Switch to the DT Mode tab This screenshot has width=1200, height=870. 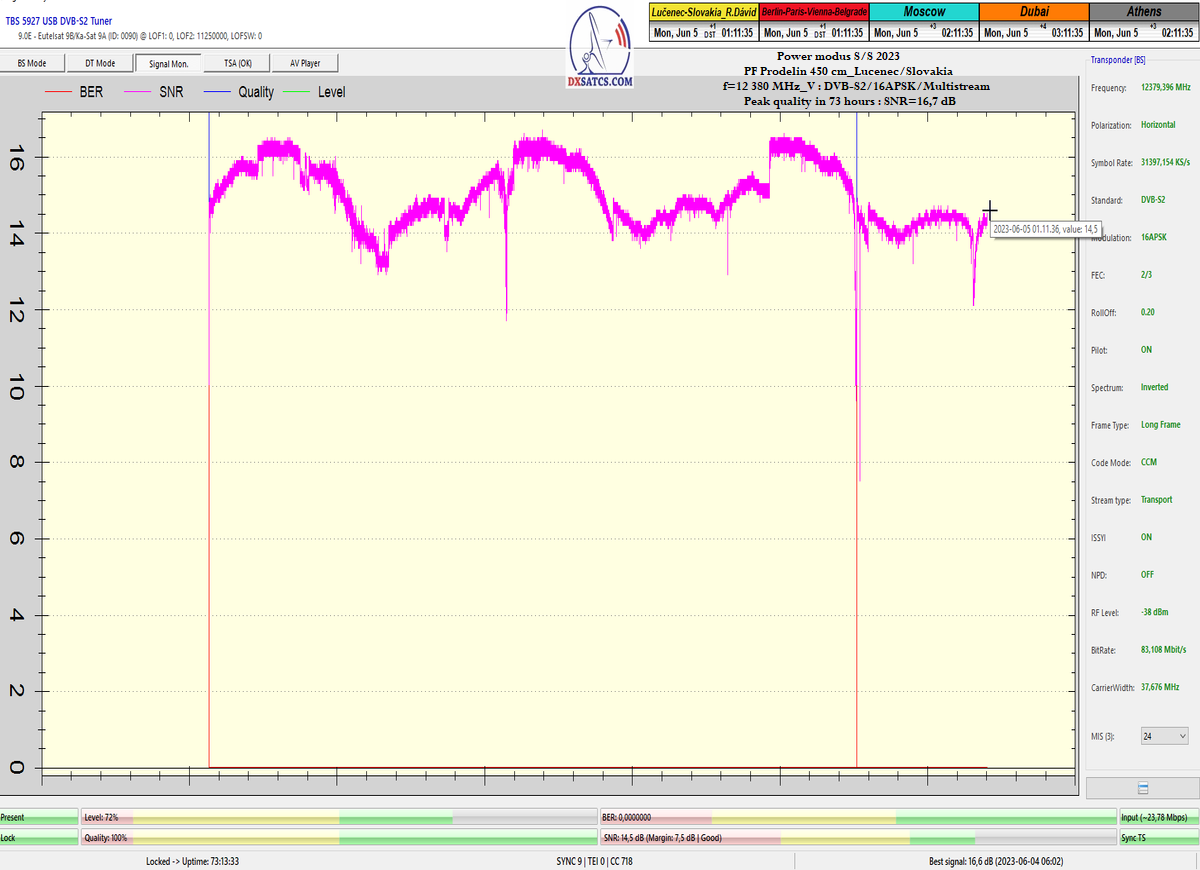click(99, 63)
